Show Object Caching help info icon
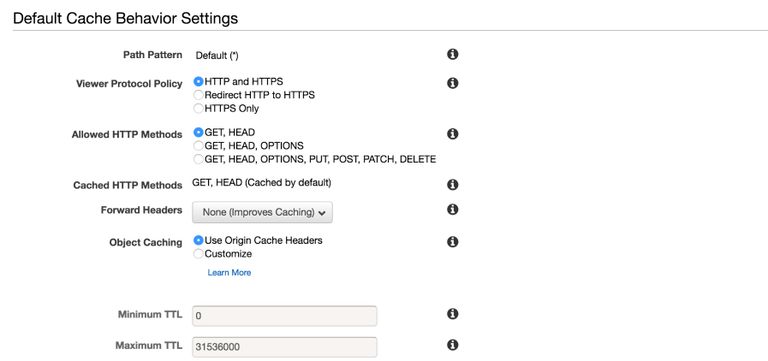 (x=453, y=241)
